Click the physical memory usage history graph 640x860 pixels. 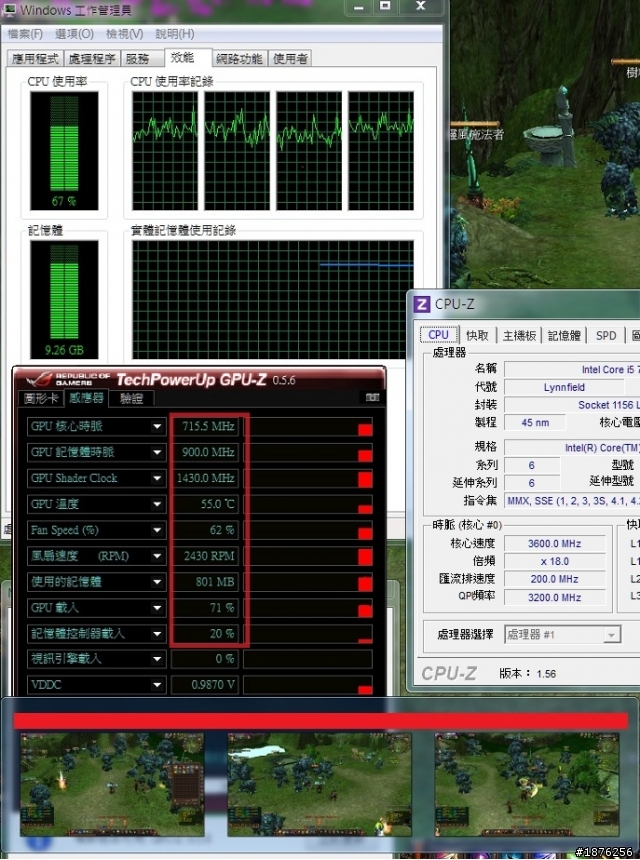tap(273, 299)
